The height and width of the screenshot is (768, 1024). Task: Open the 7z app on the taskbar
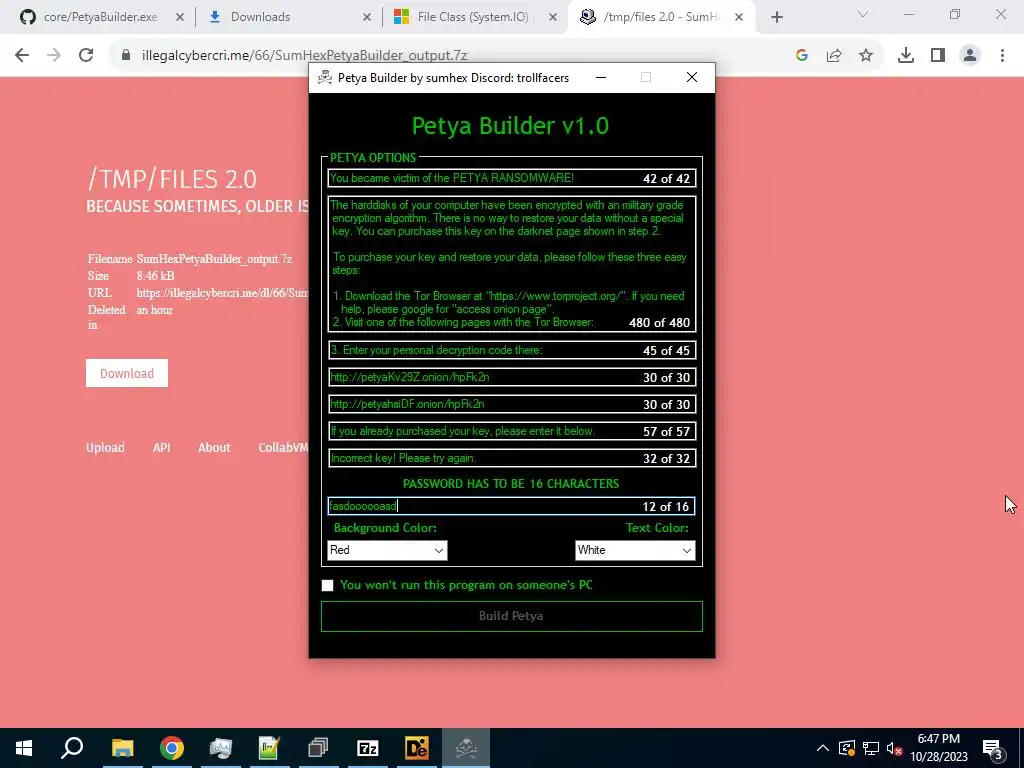point(368,748)
